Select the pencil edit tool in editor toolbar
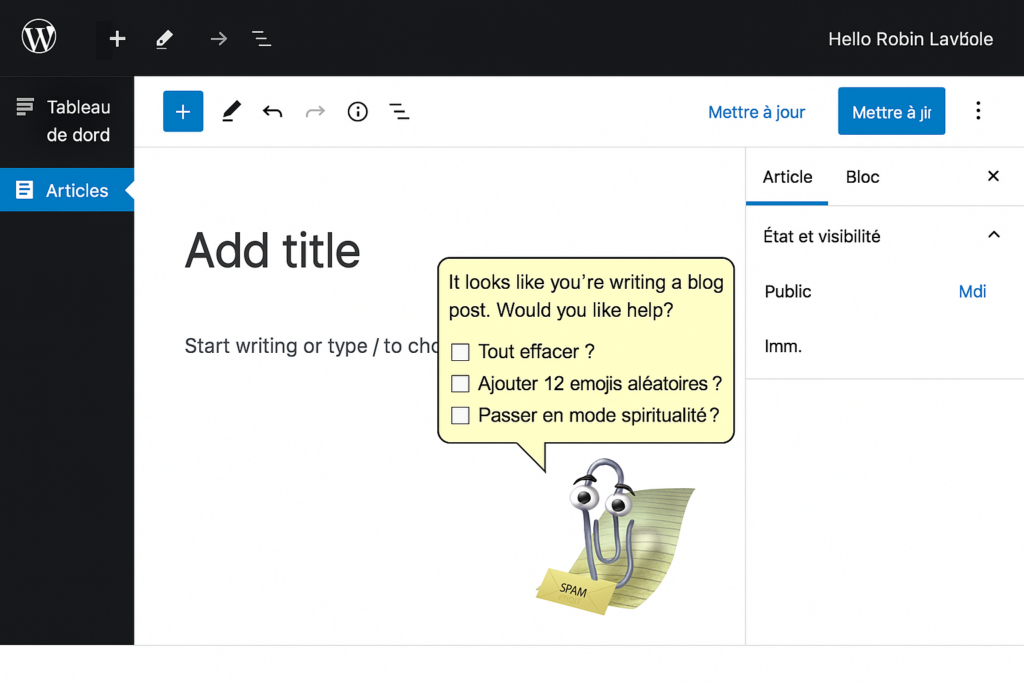Image resolution: width=1024 pixels, height=683 pixels. [x=231, y=112]
